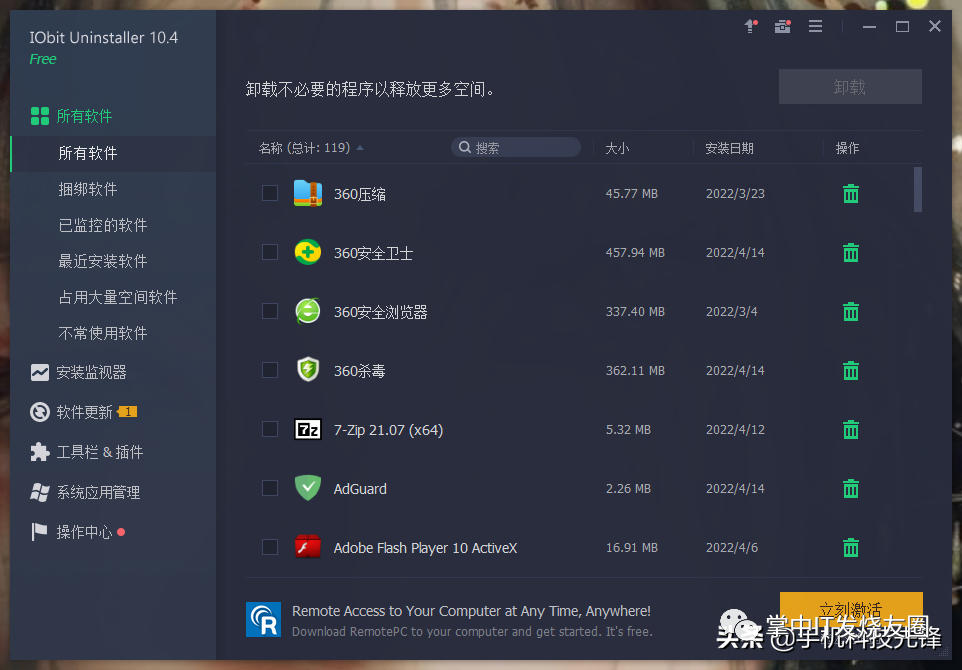Click the Adobe Flash Player icon

(308, 547)
